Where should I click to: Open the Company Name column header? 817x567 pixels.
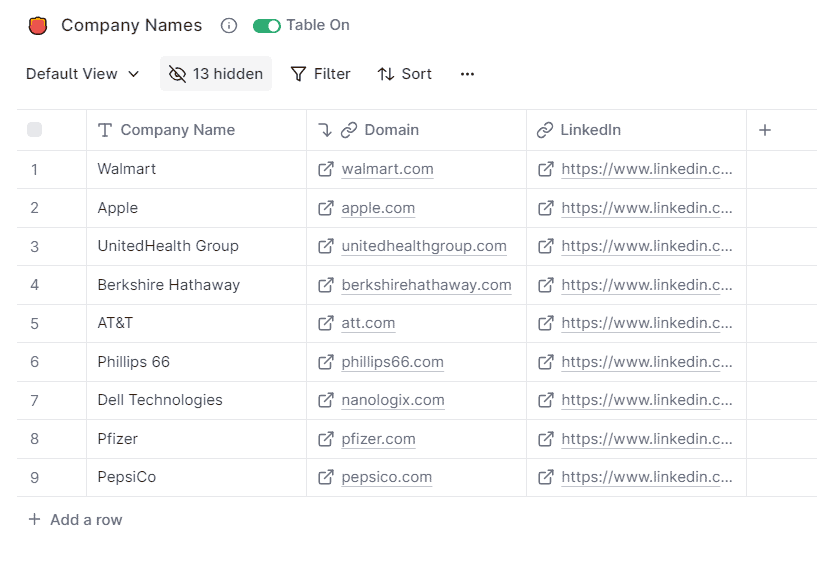click(x=177, y=130)
